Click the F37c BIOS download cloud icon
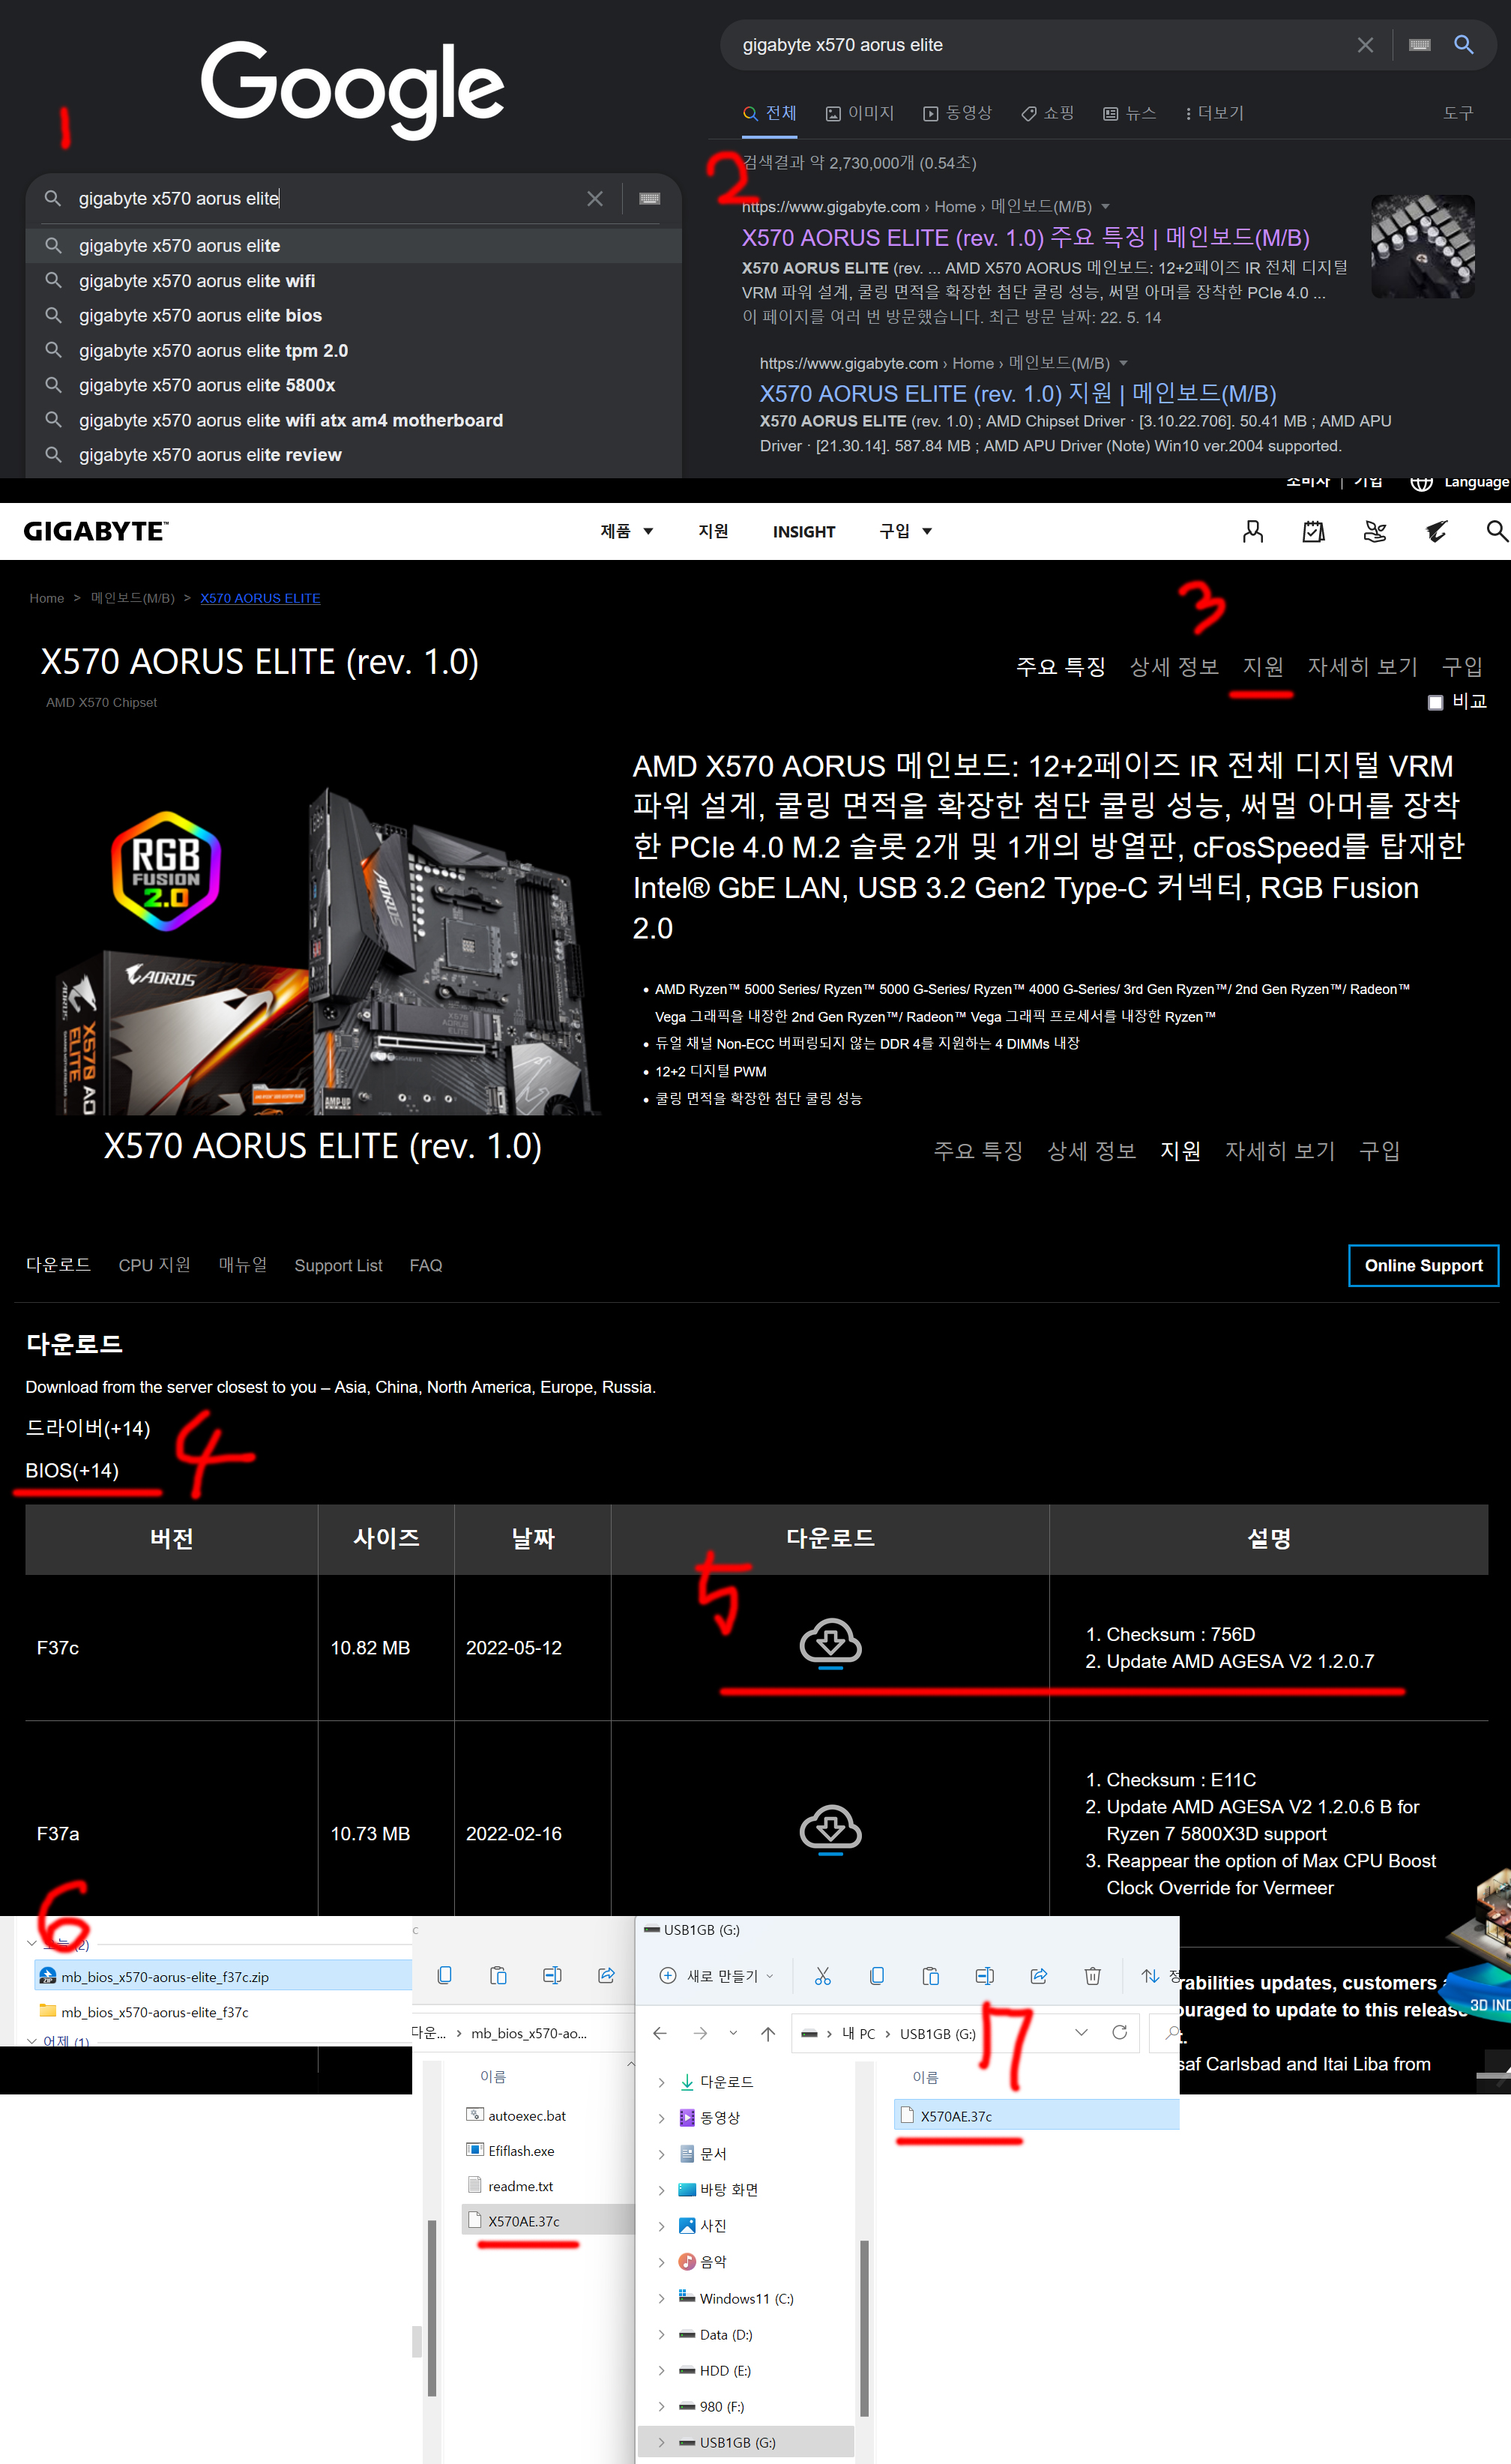The image size is (1511, 2464). point(830,1642)
